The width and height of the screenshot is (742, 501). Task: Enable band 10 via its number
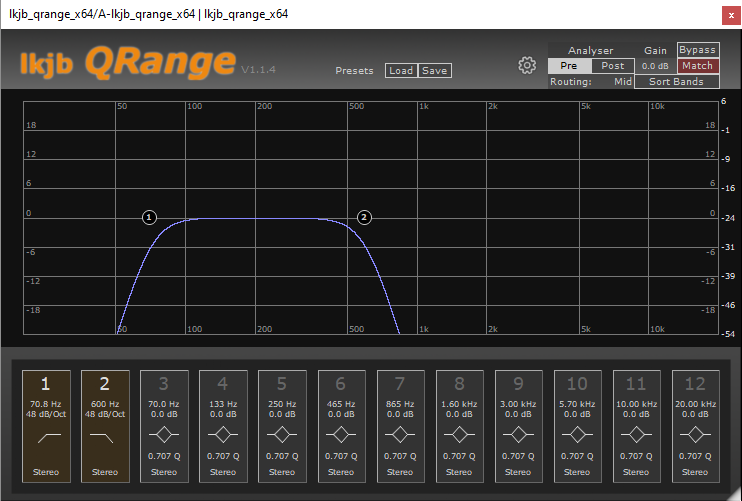point(577,384)
